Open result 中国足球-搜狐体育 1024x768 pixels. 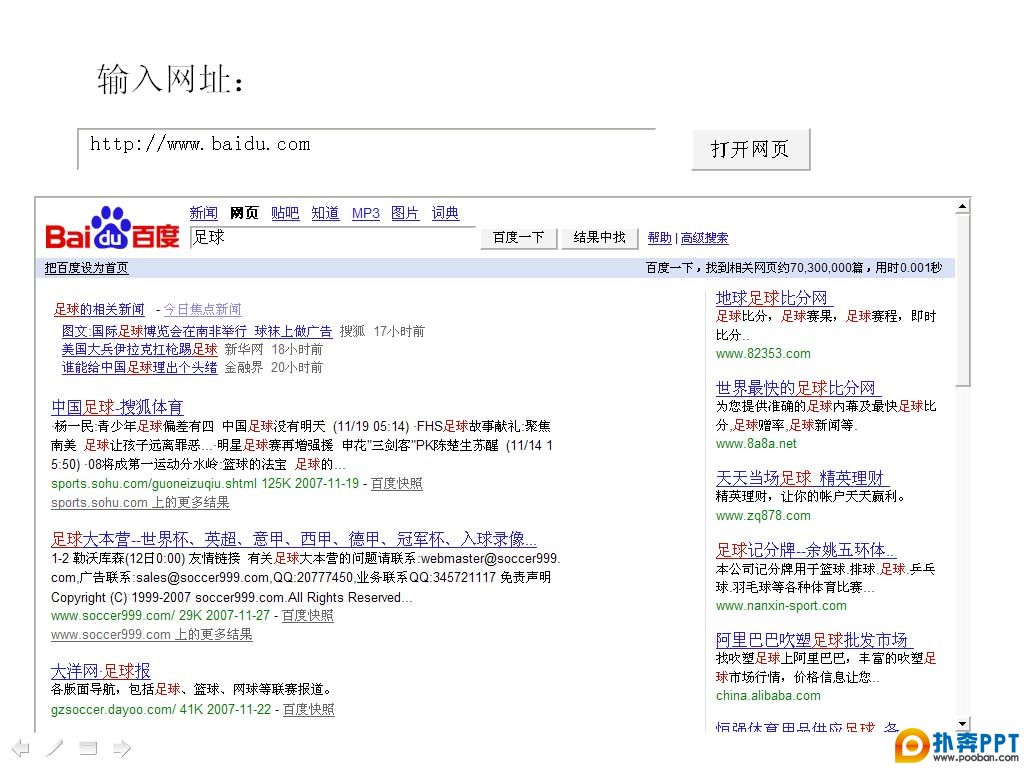[x=117, y=408]
